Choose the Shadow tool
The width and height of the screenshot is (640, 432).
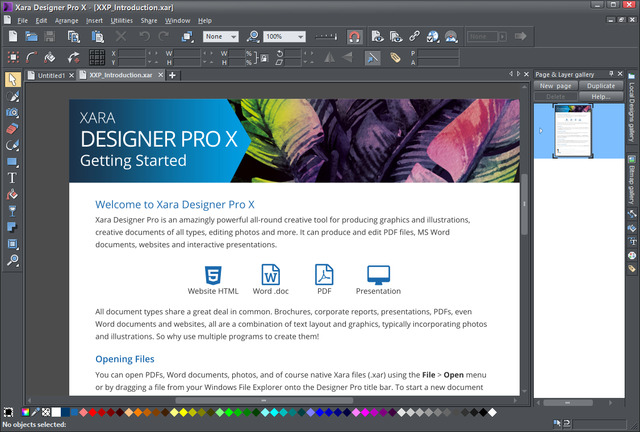tap(12, 227)
